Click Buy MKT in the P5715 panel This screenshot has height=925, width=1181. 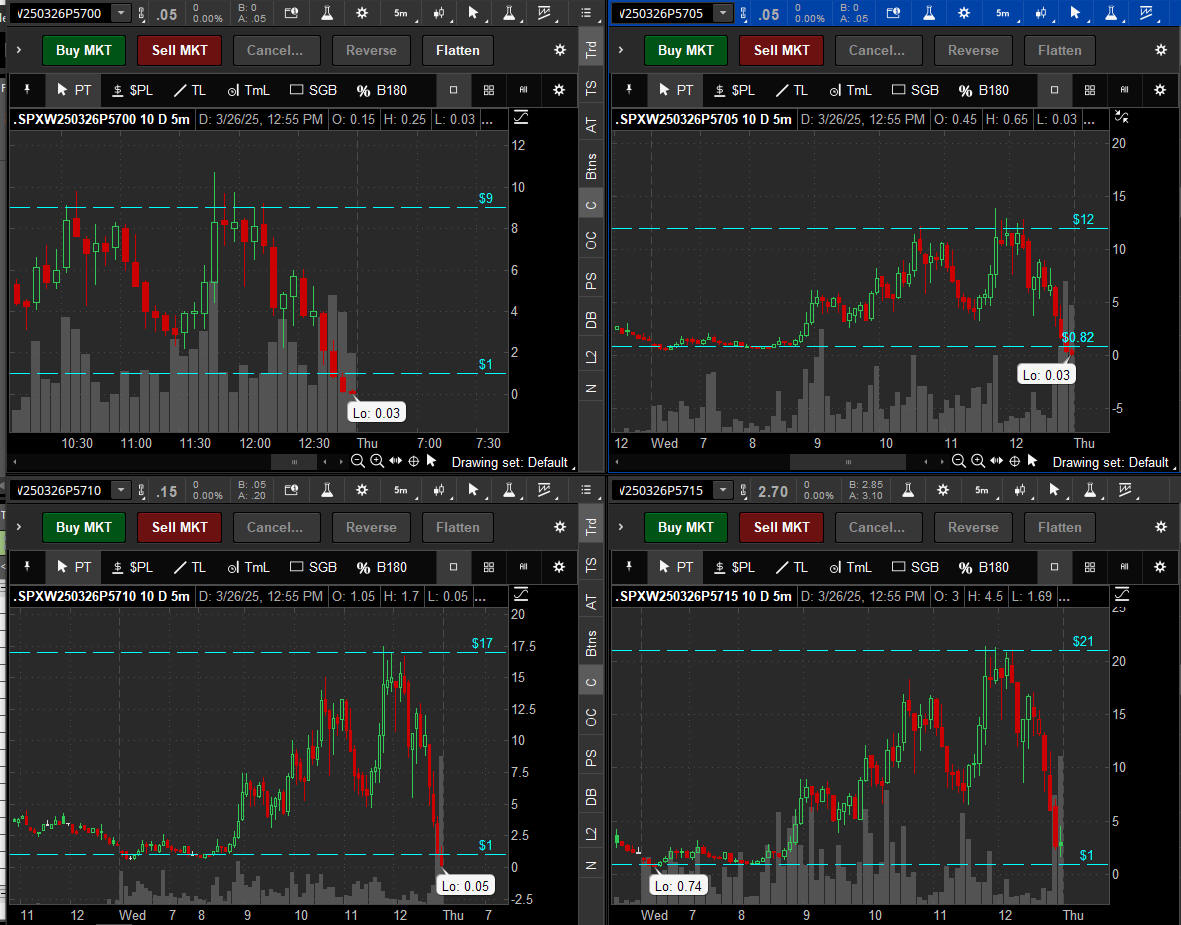pyautogui.click(x=685, y=527)
